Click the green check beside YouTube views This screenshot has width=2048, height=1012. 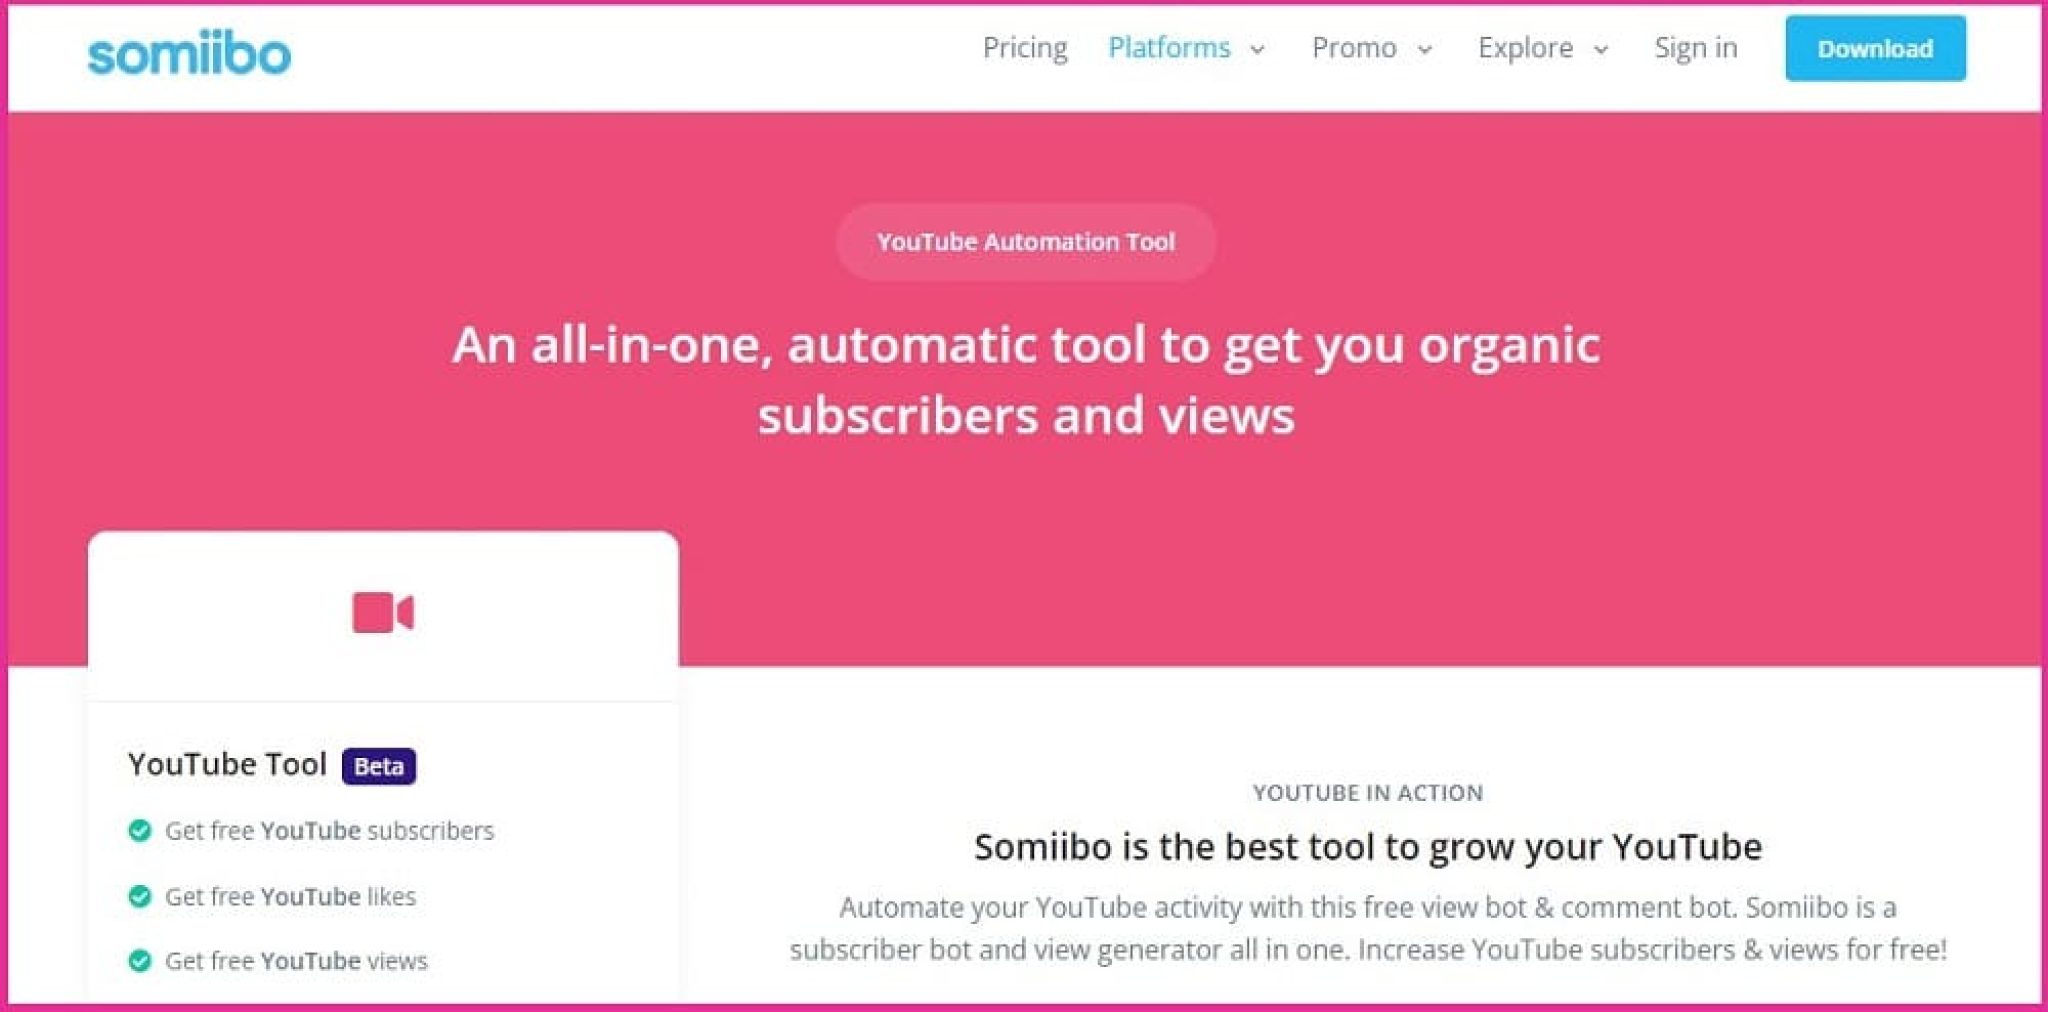pos(140,960)
